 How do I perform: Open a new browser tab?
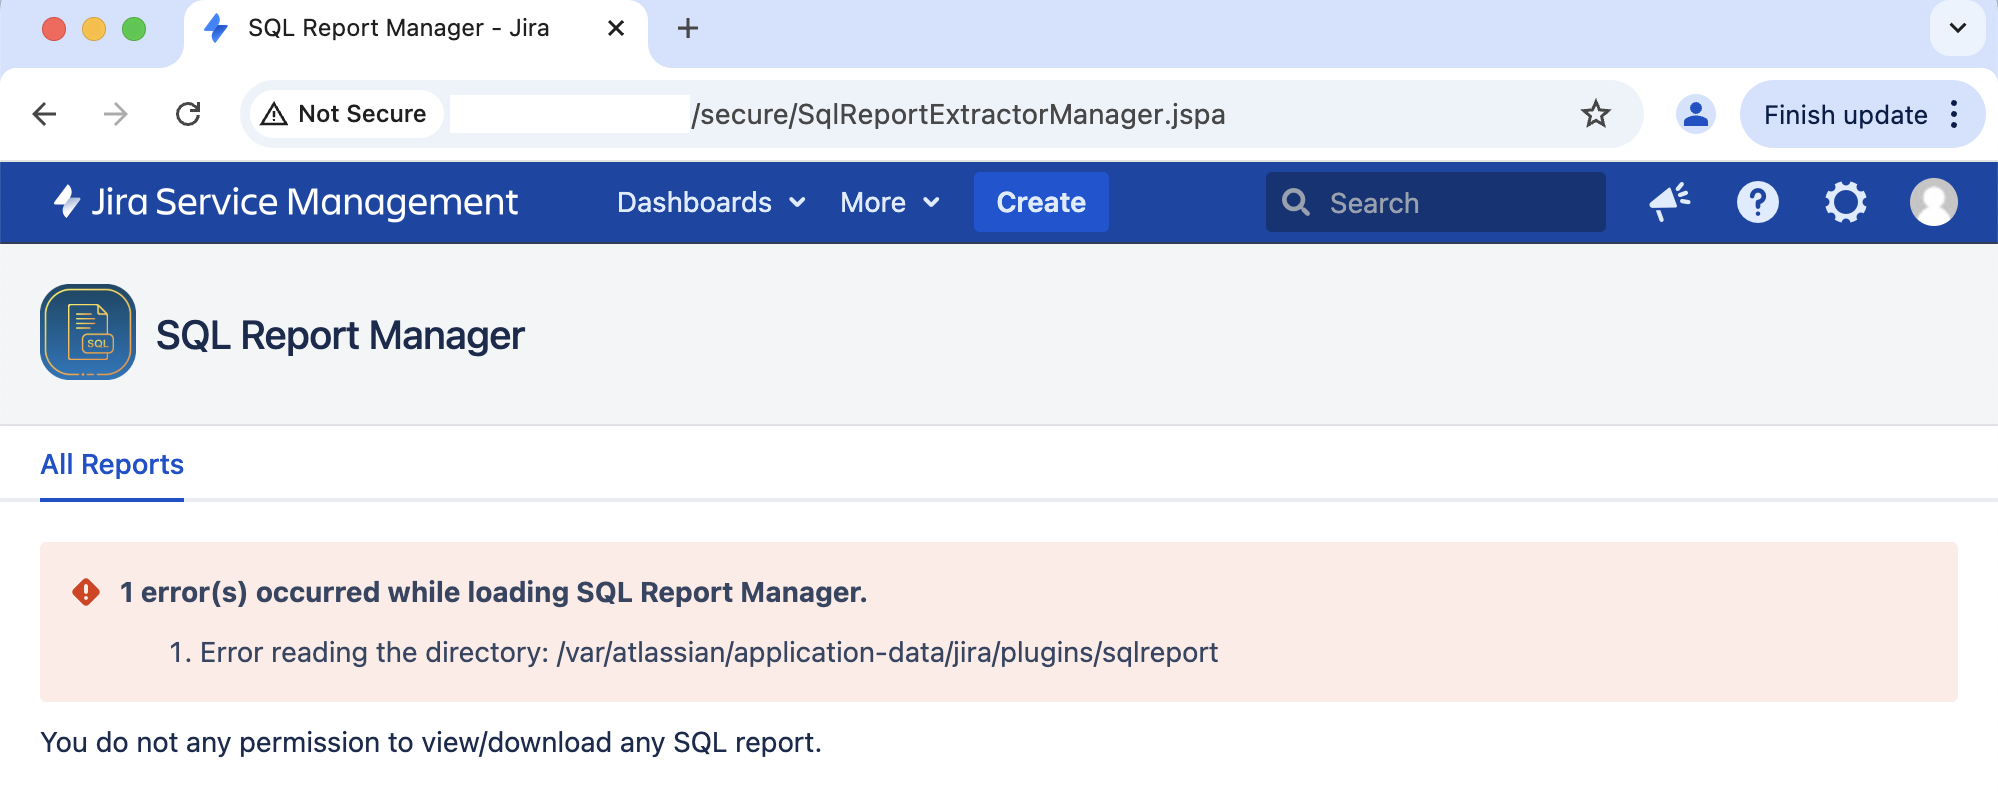[688, 29]
